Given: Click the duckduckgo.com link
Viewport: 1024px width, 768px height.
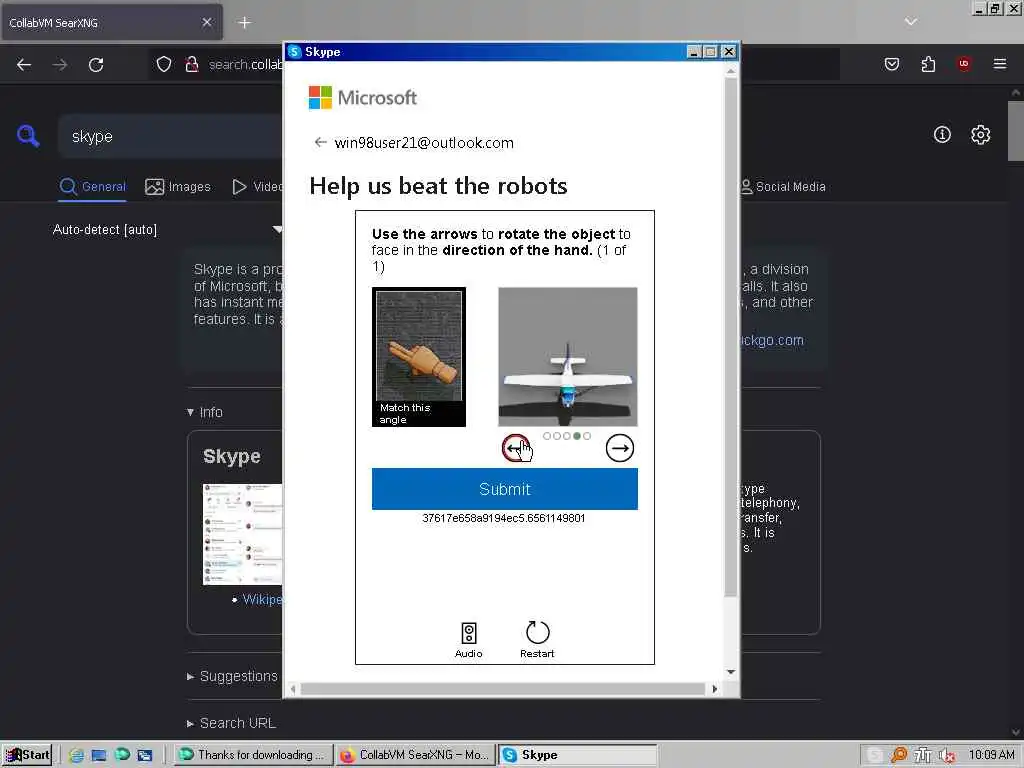Looking at the screenshot, I should [772, 340].
